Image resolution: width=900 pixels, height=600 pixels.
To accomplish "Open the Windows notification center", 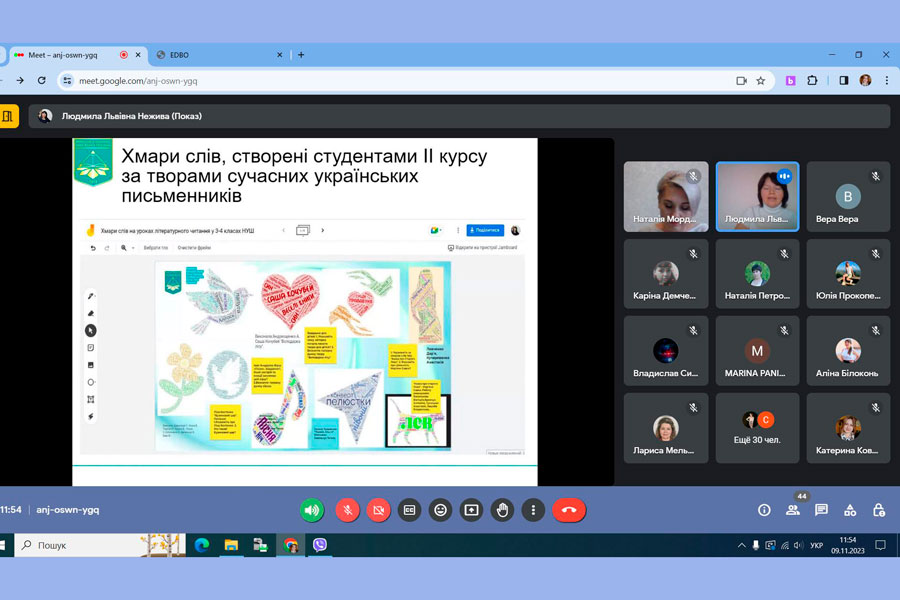I will 880,545.
